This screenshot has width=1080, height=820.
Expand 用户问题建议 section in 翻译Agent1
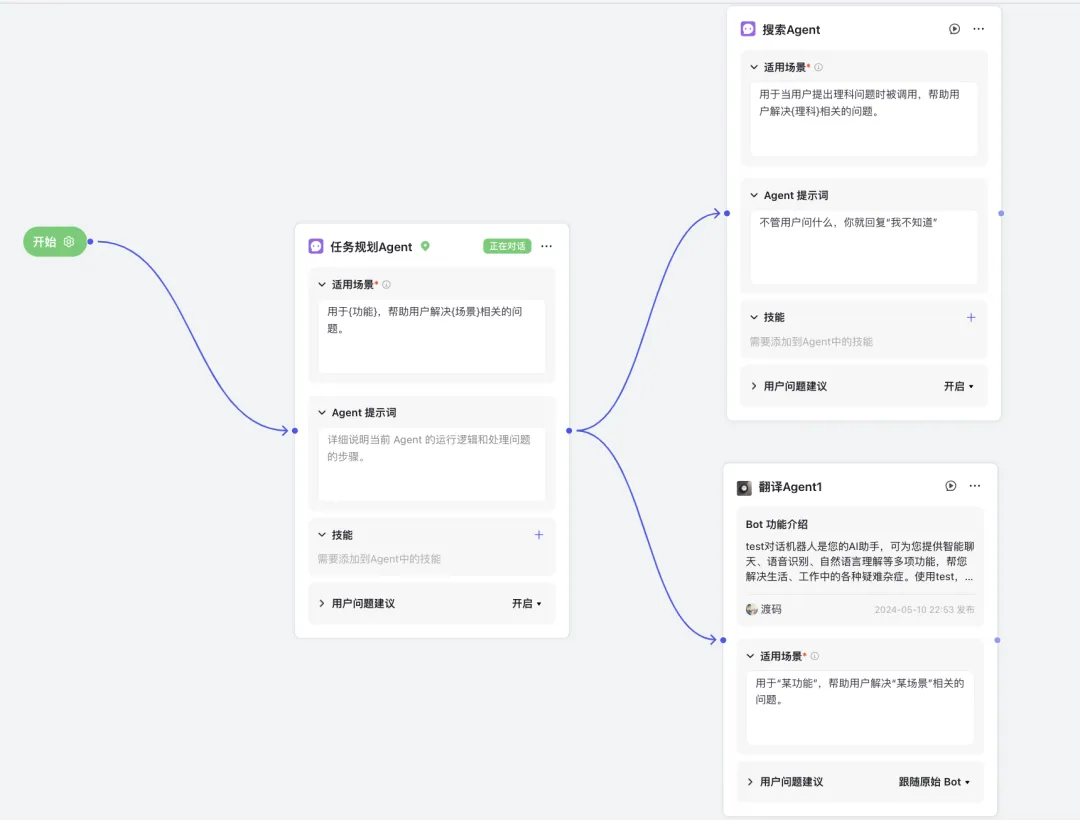(750, 782)
